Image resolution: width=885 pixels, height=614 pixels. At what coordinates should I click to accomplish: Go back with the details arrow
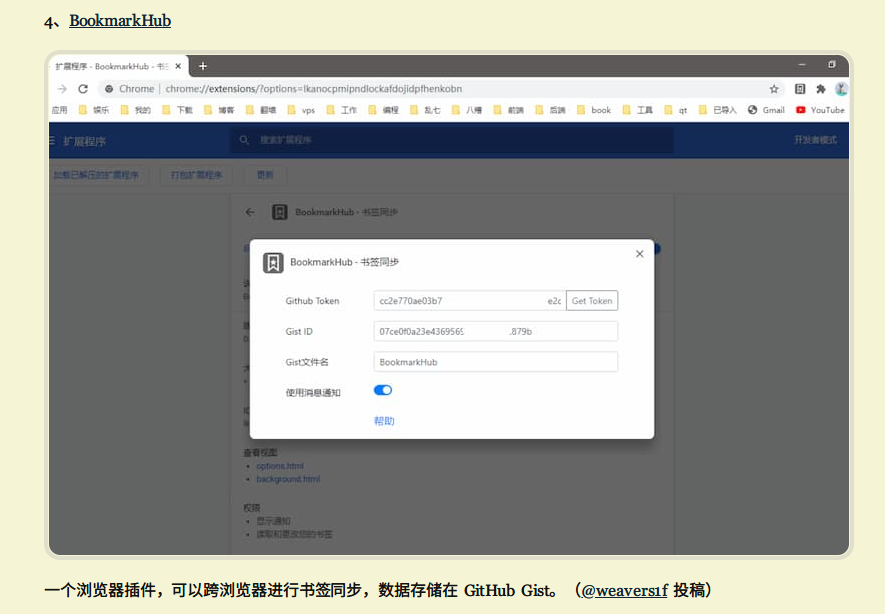point(250,212)
